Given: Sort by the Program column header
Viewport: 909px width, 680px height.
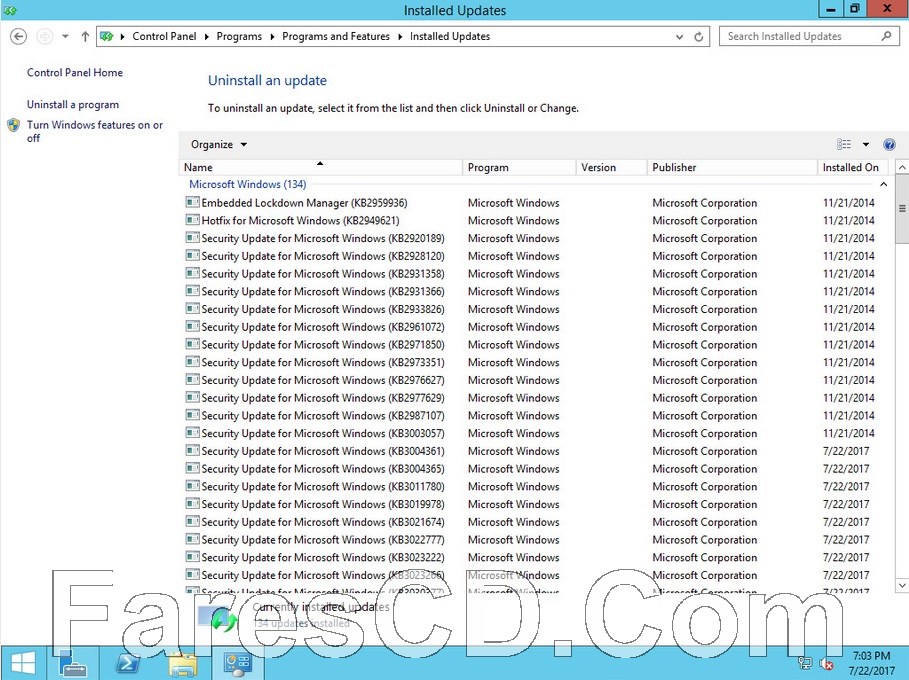Looking at the screenshot, I should [x=519, y=167].
